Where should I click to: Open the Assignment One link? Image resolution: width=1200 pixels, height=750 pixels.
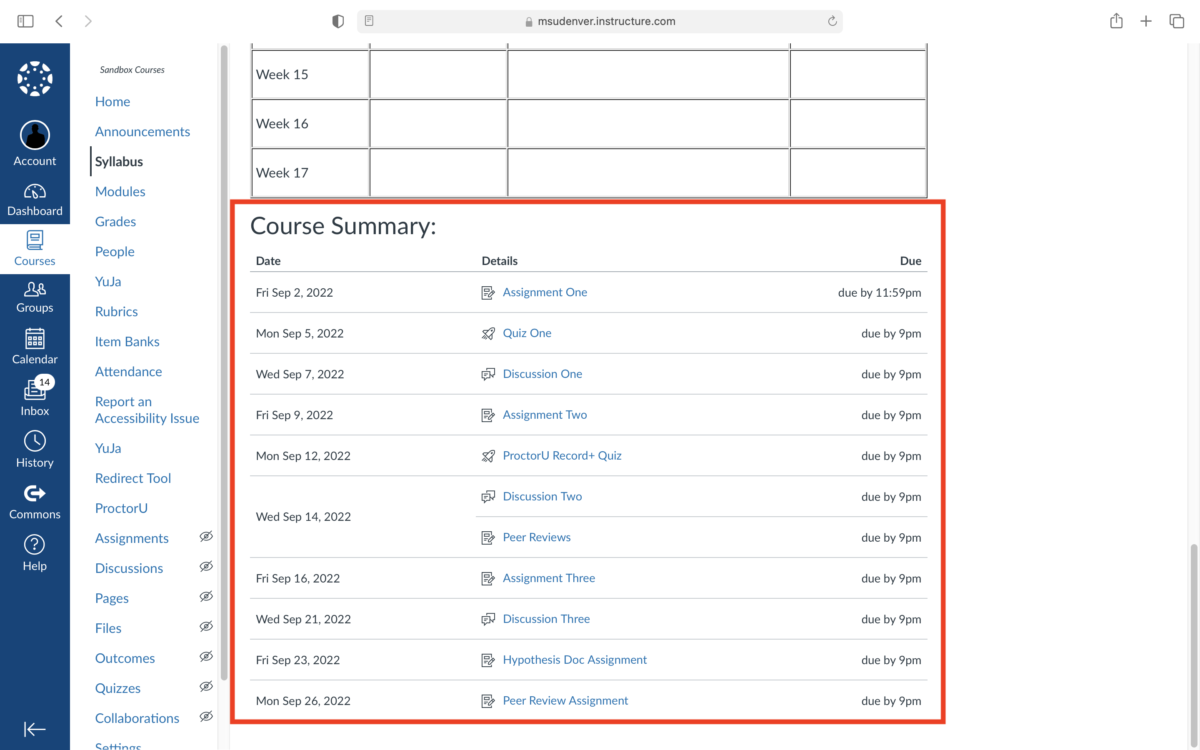[545, 292]
